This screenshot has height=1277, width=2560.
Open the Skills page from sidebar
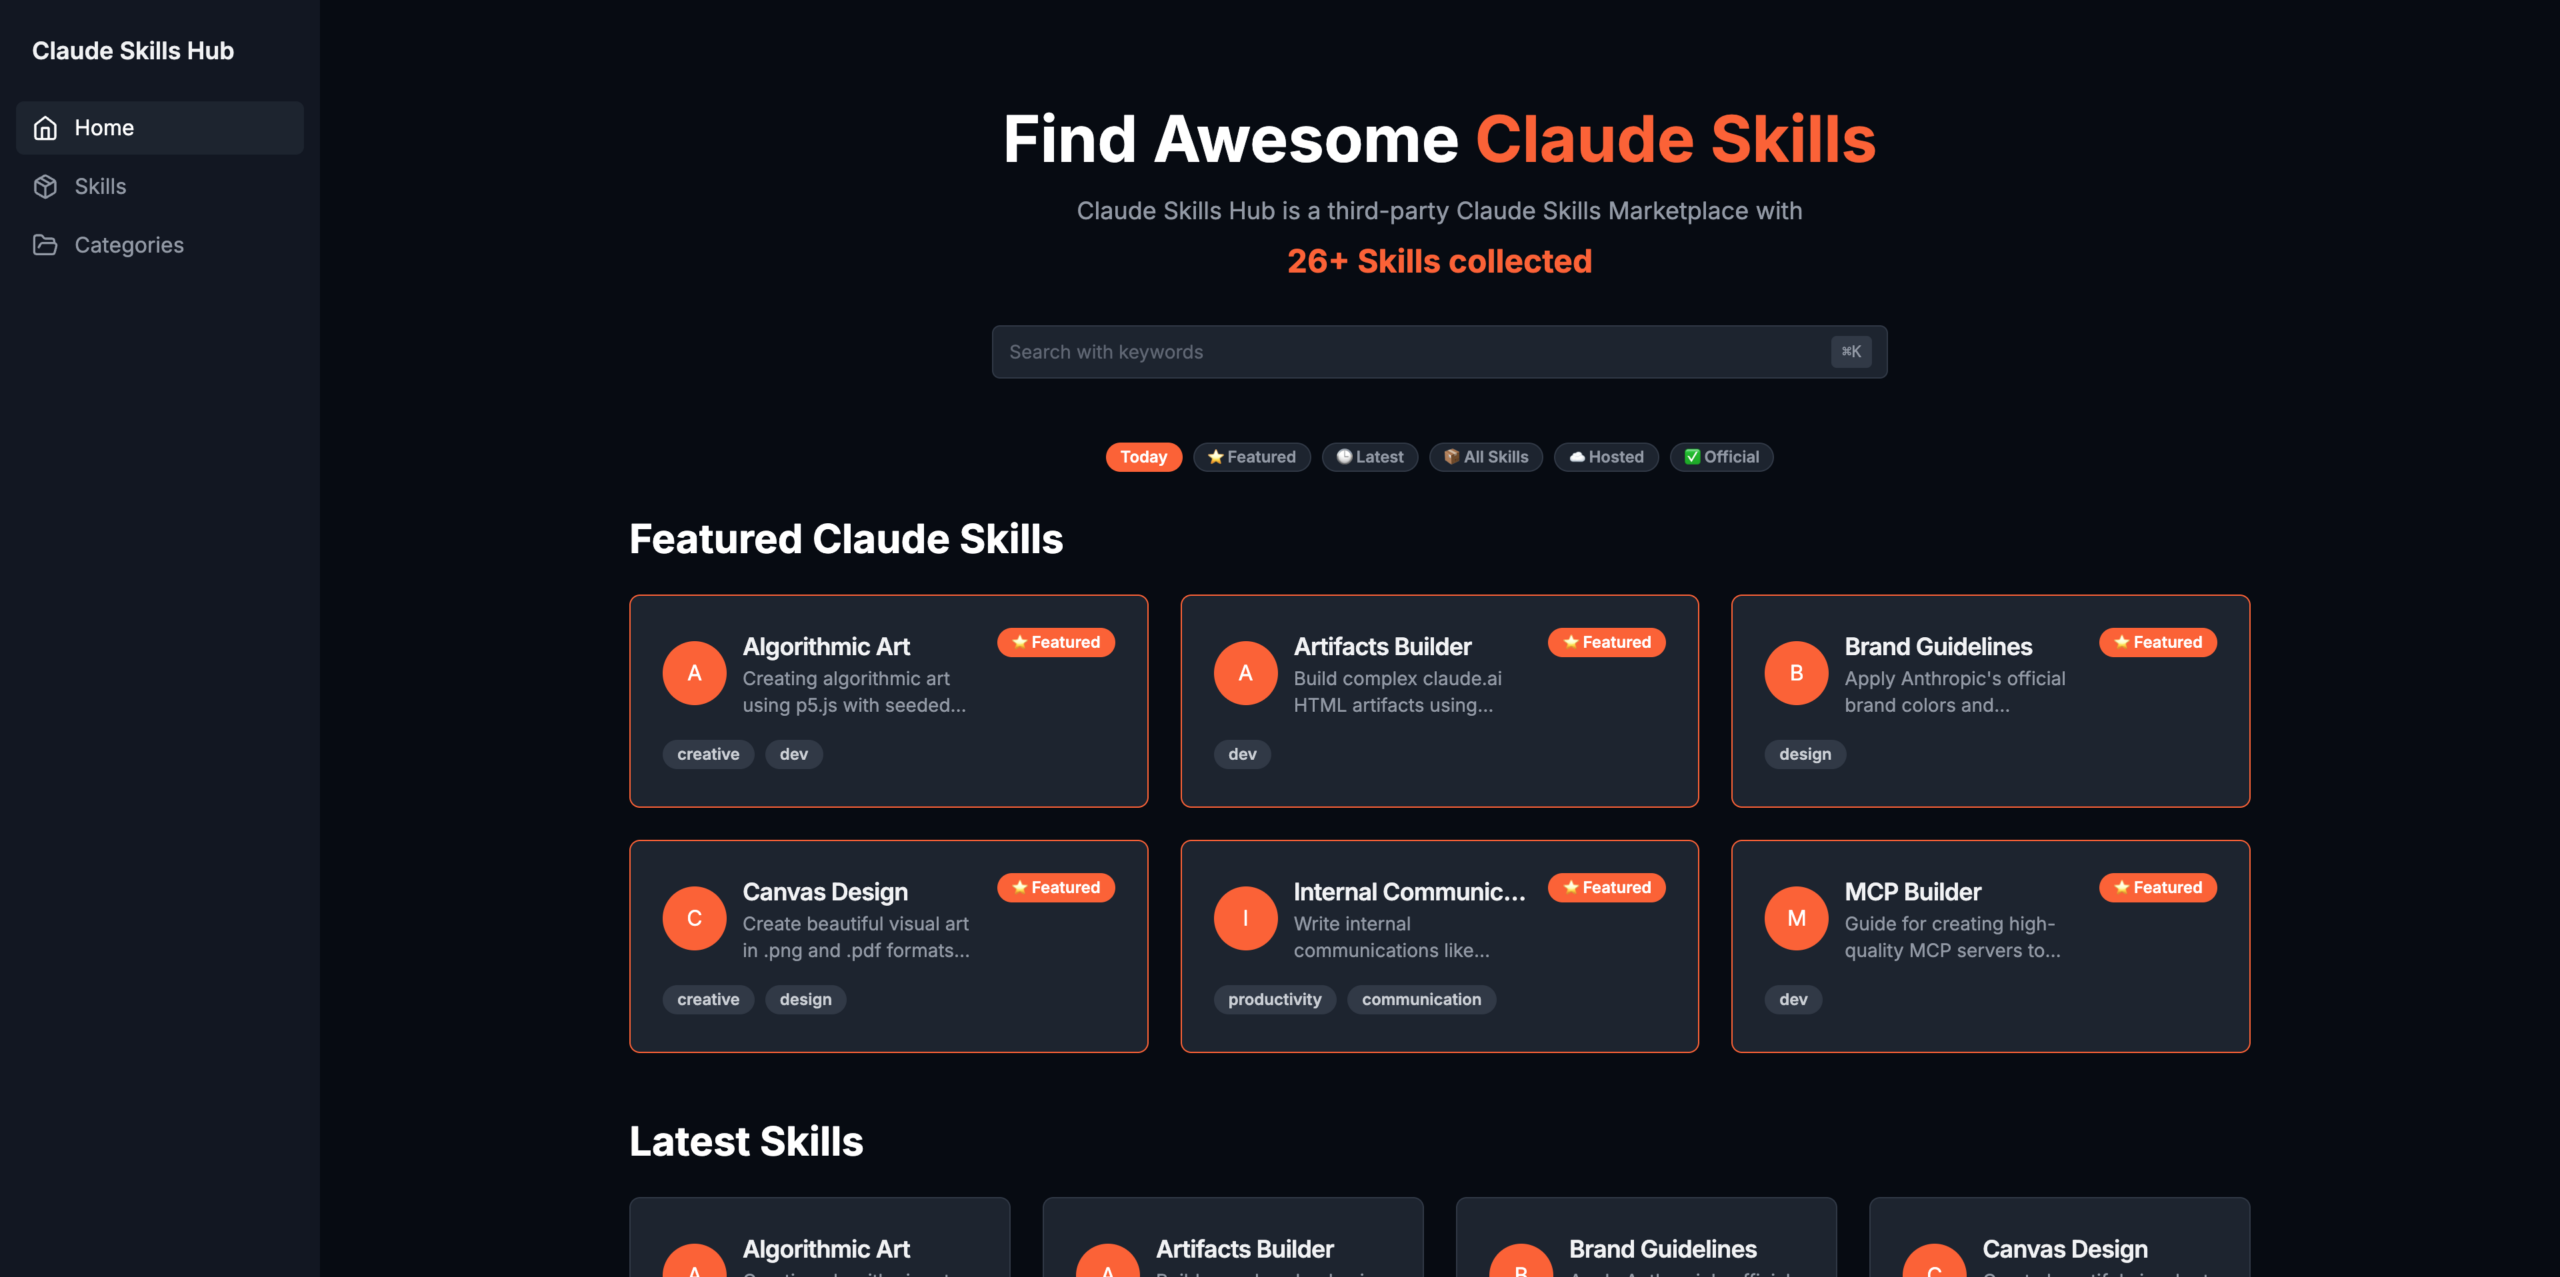tap(99, 186)
